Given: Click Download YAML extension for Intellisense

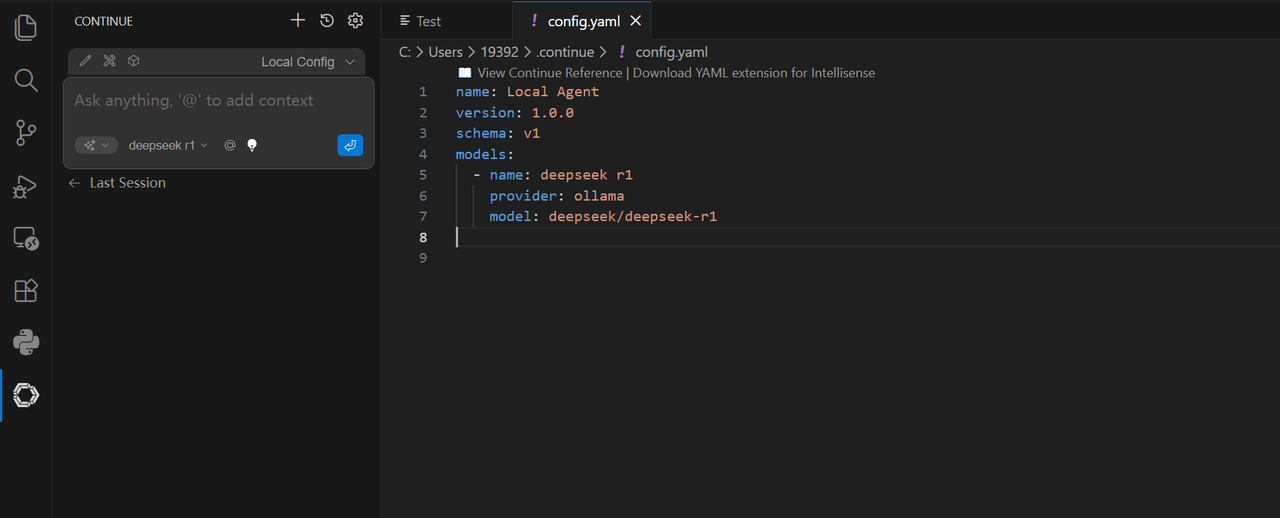Looking at the screenshot, I should coord(754,73).
